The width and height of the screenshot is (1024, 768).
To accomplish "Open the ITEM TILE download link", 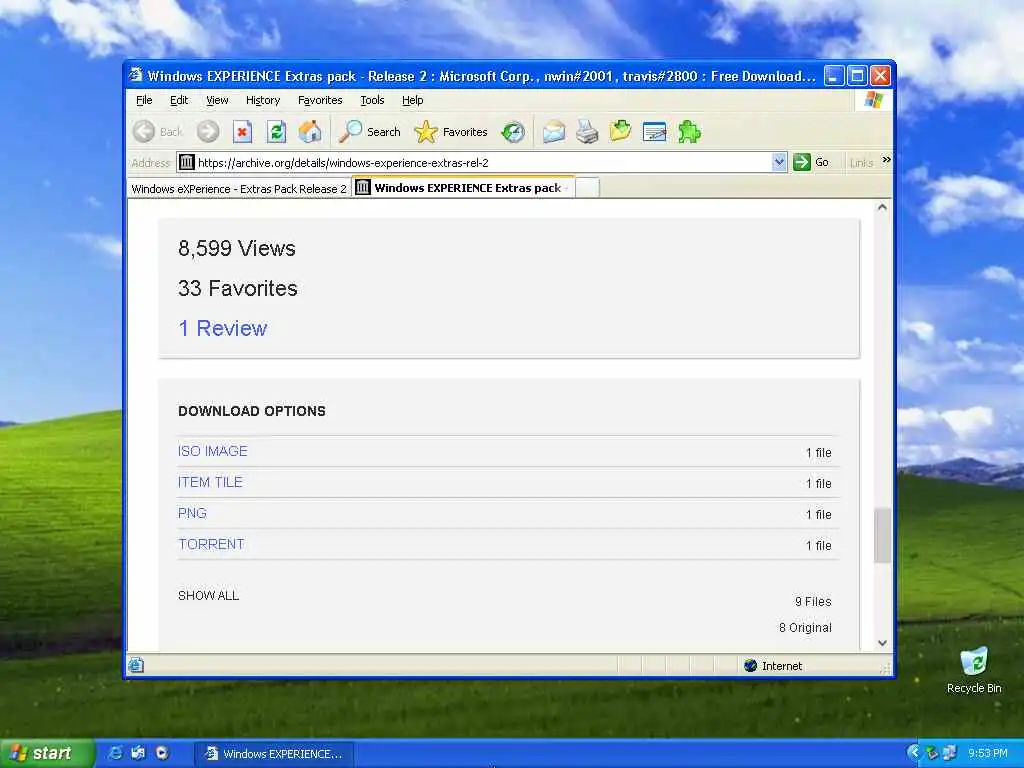I will point(210,482).
